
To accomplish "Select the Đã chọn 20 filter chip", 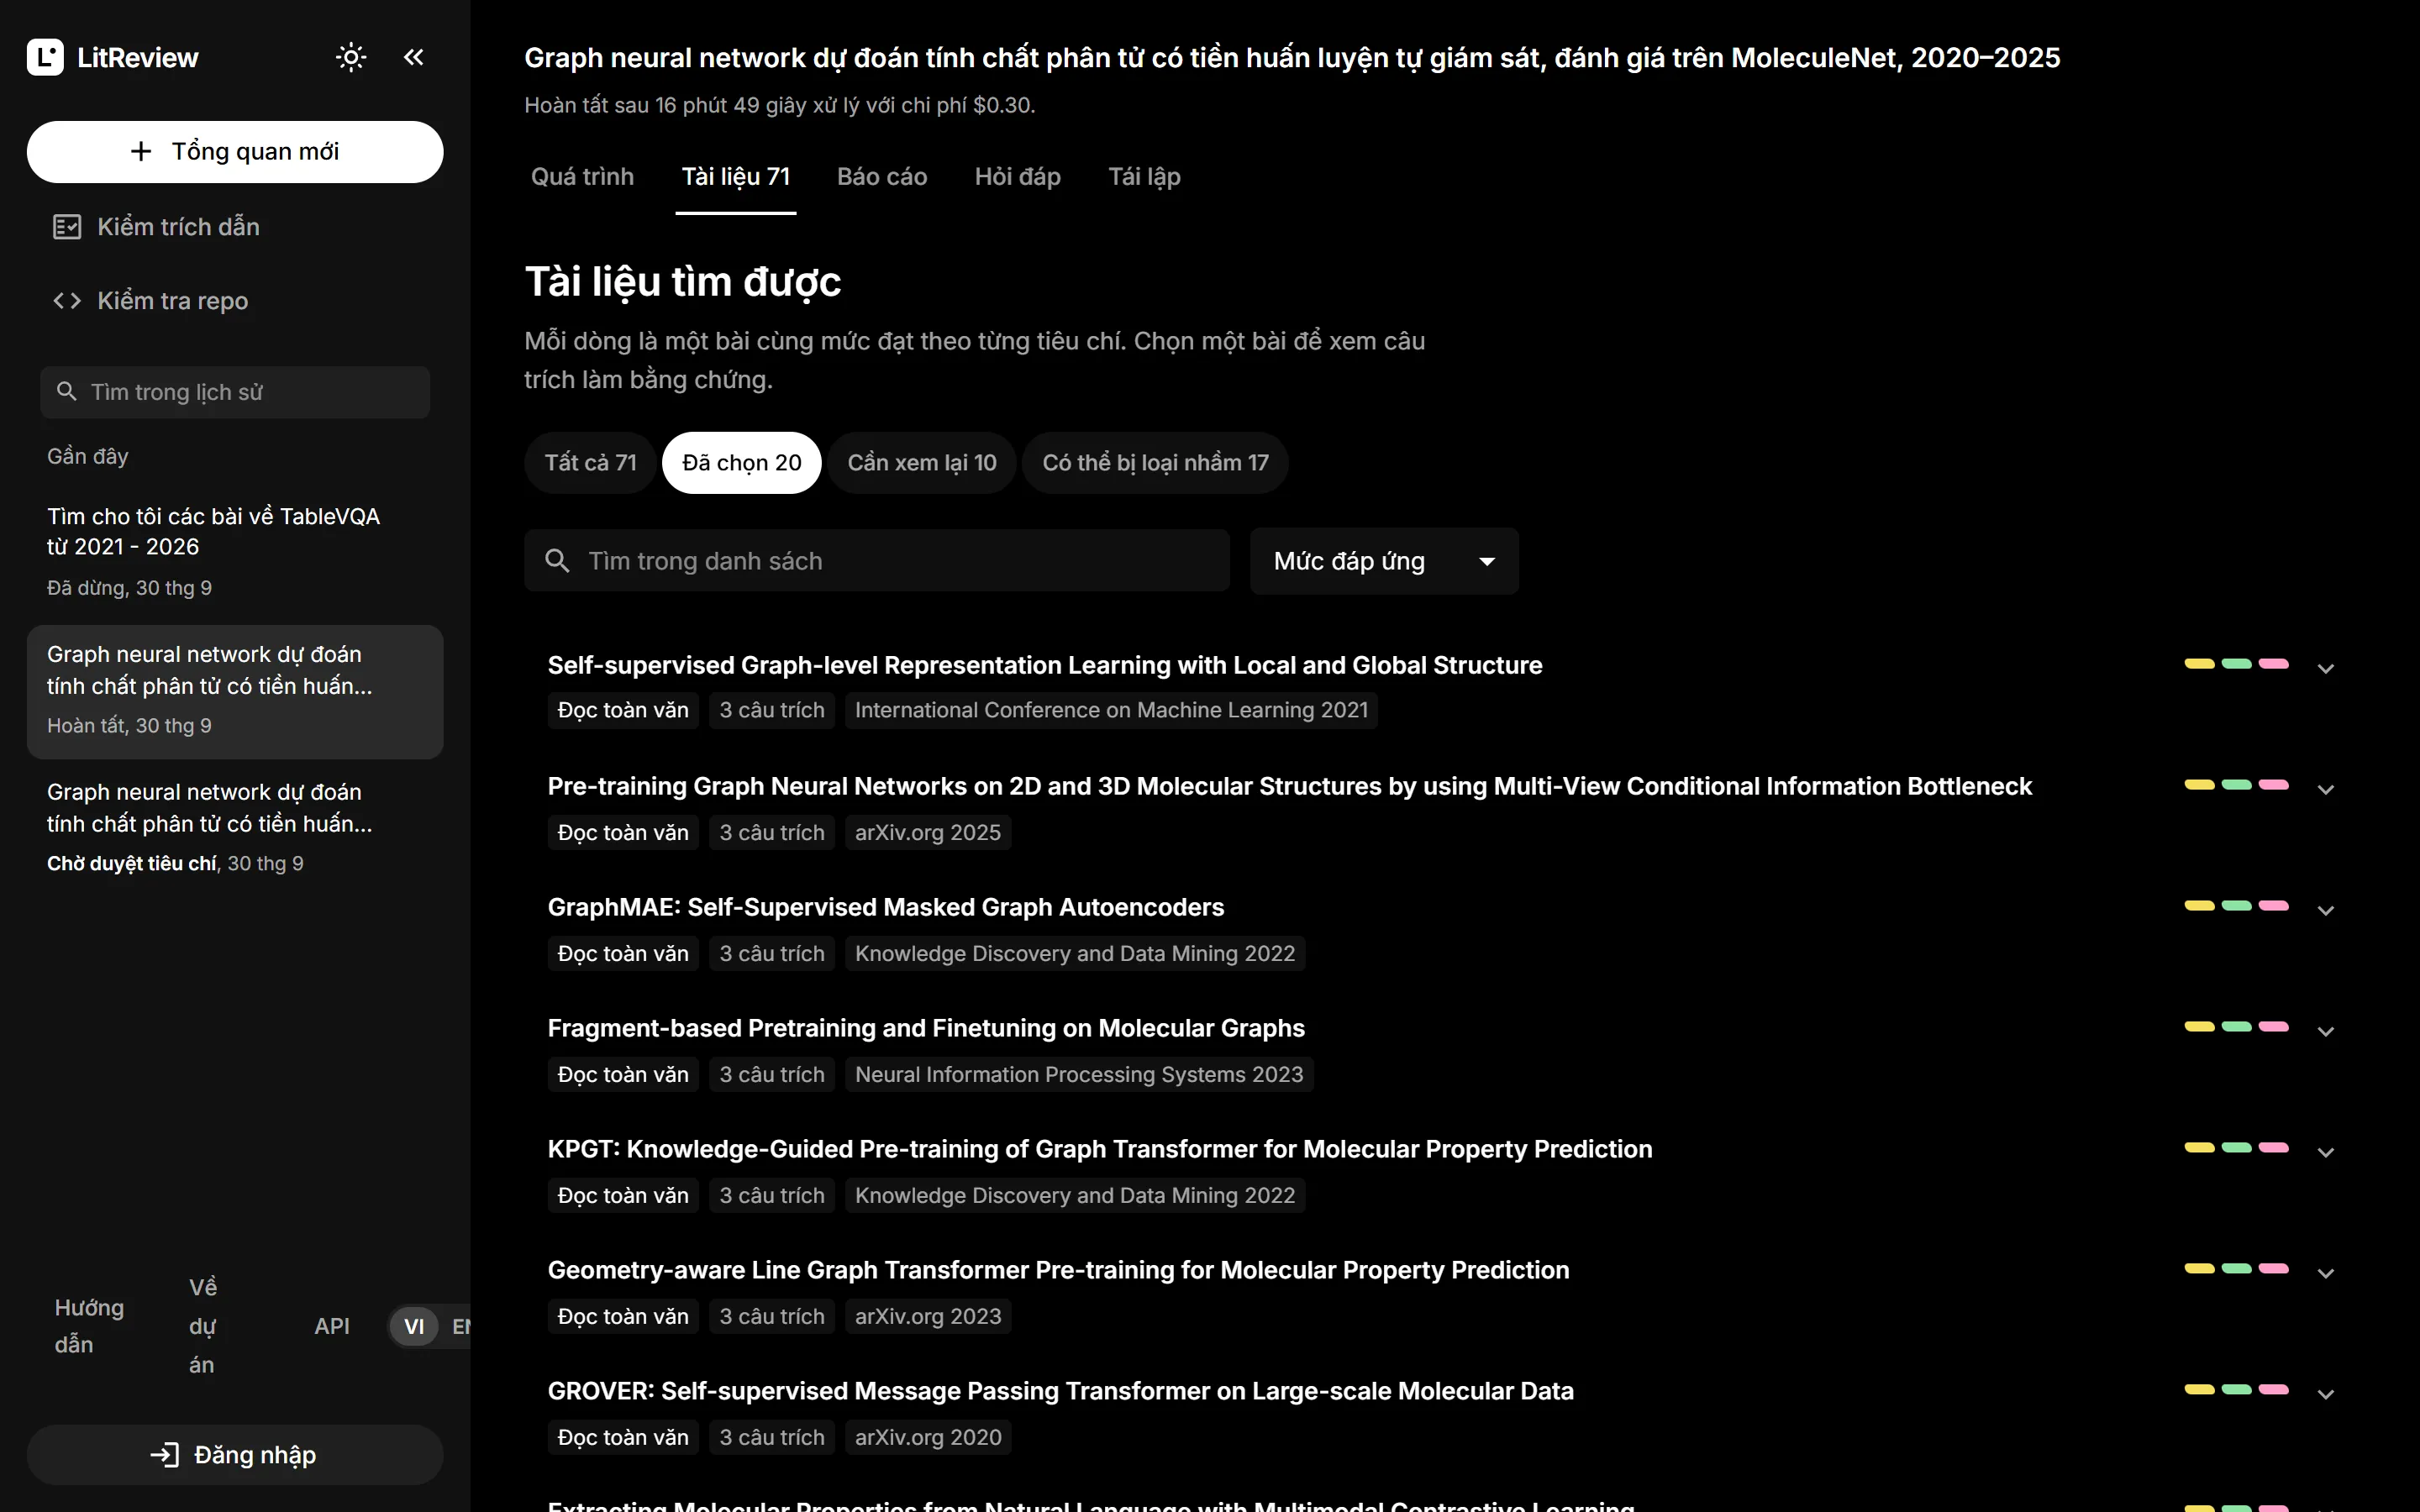I will tap(742, 463).
